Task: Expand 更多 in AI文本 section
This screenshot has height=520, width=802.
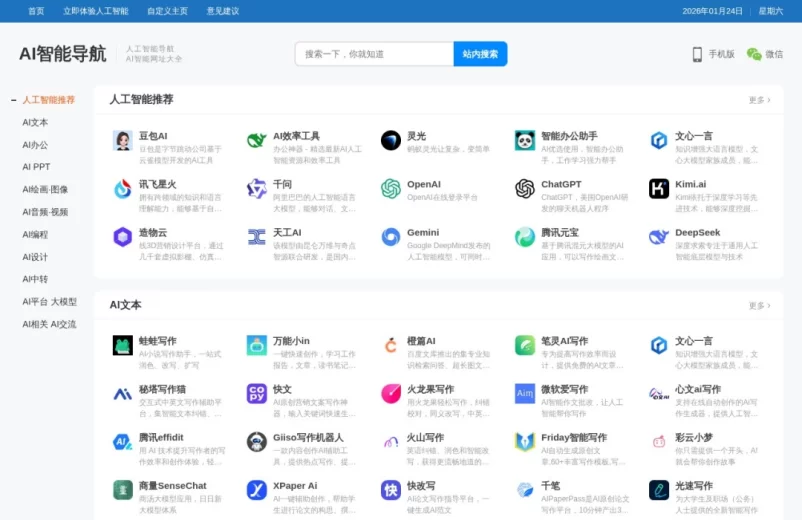Action: click(760, 305)
